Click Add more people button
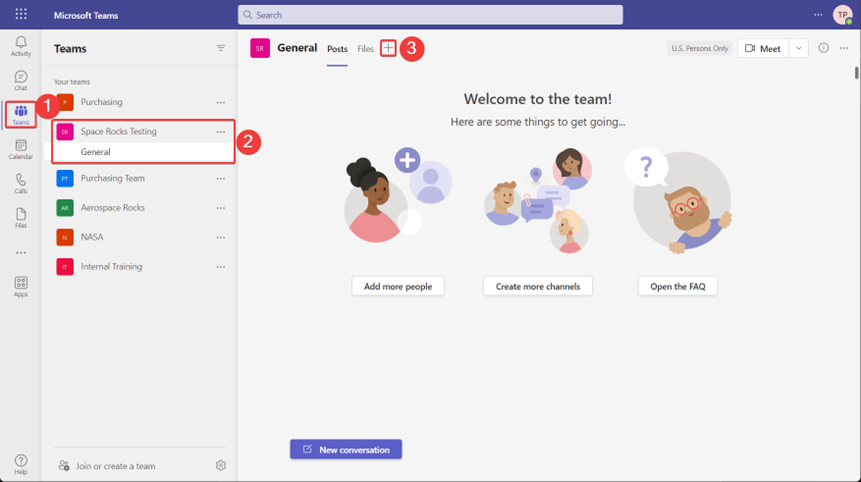The width and height of the screenshot is (861, 482). click(398, 287)
